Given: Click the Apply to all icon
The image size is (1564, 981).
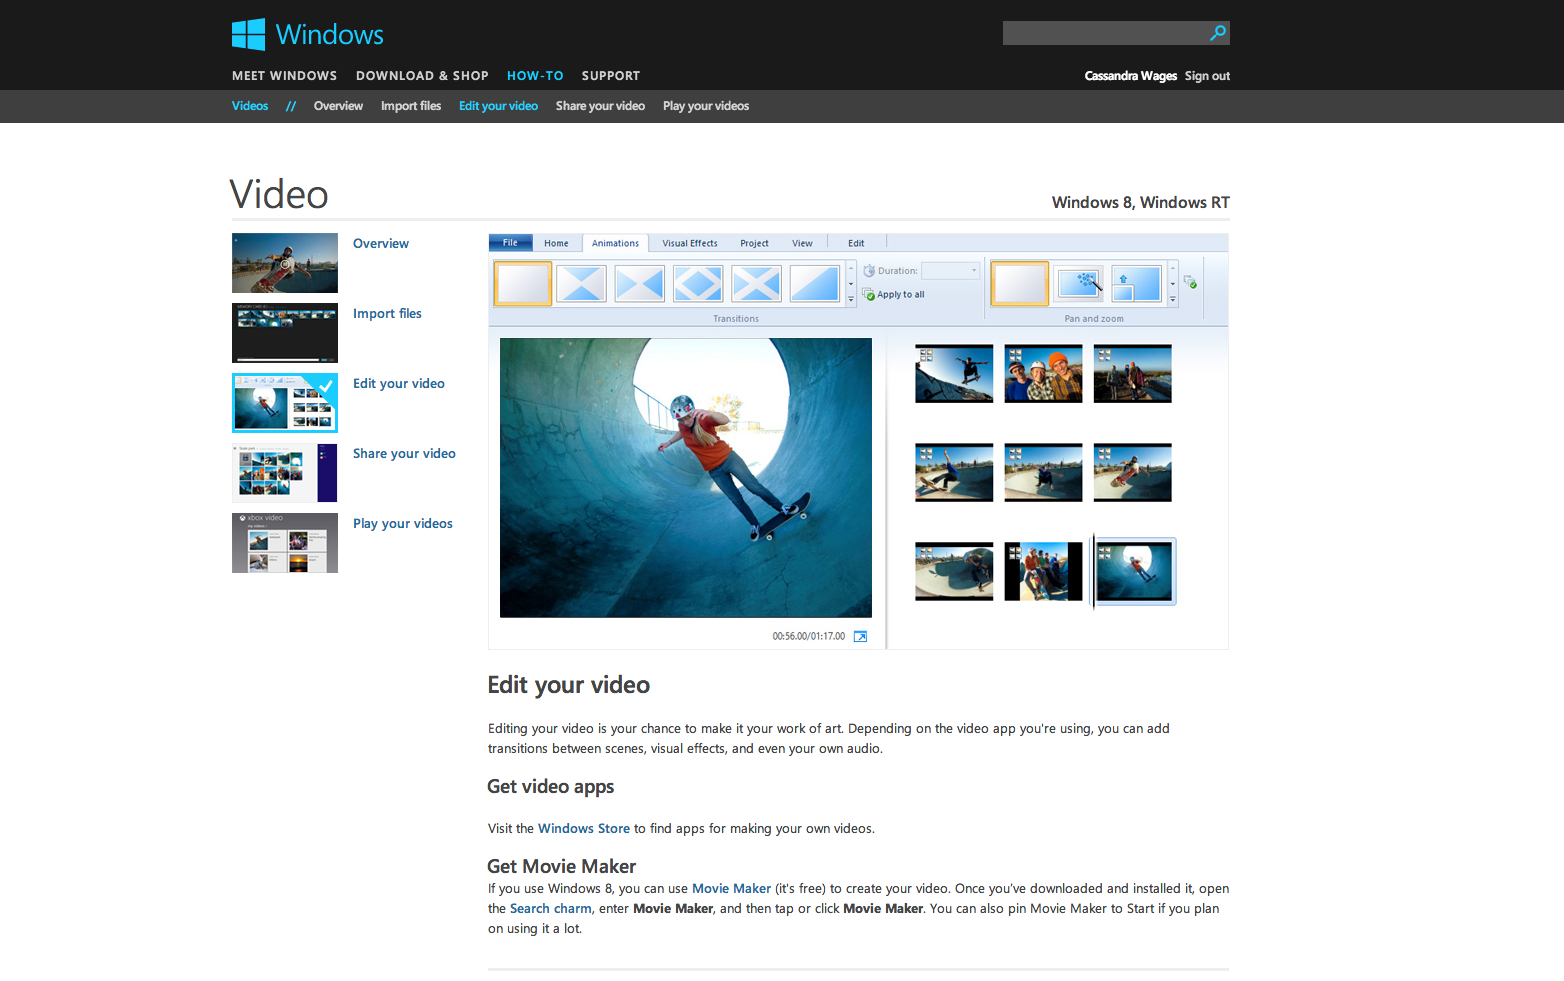Looking at the screenshot, I should (x=869, y=294).
